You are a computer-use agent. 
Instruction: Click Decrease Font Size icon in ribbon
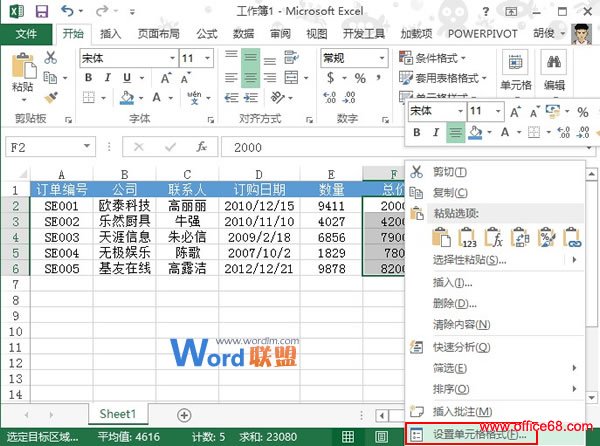click(x=186, y=78)
